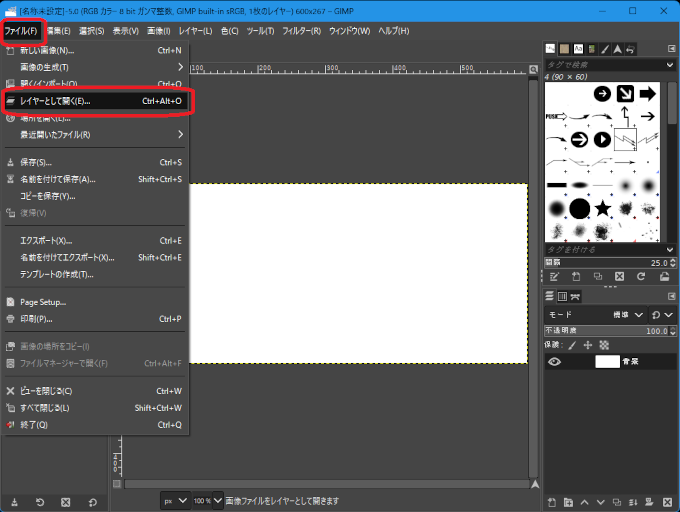
Task: Expand the 画像の生成(T) submenu
Action: point(95,67)
